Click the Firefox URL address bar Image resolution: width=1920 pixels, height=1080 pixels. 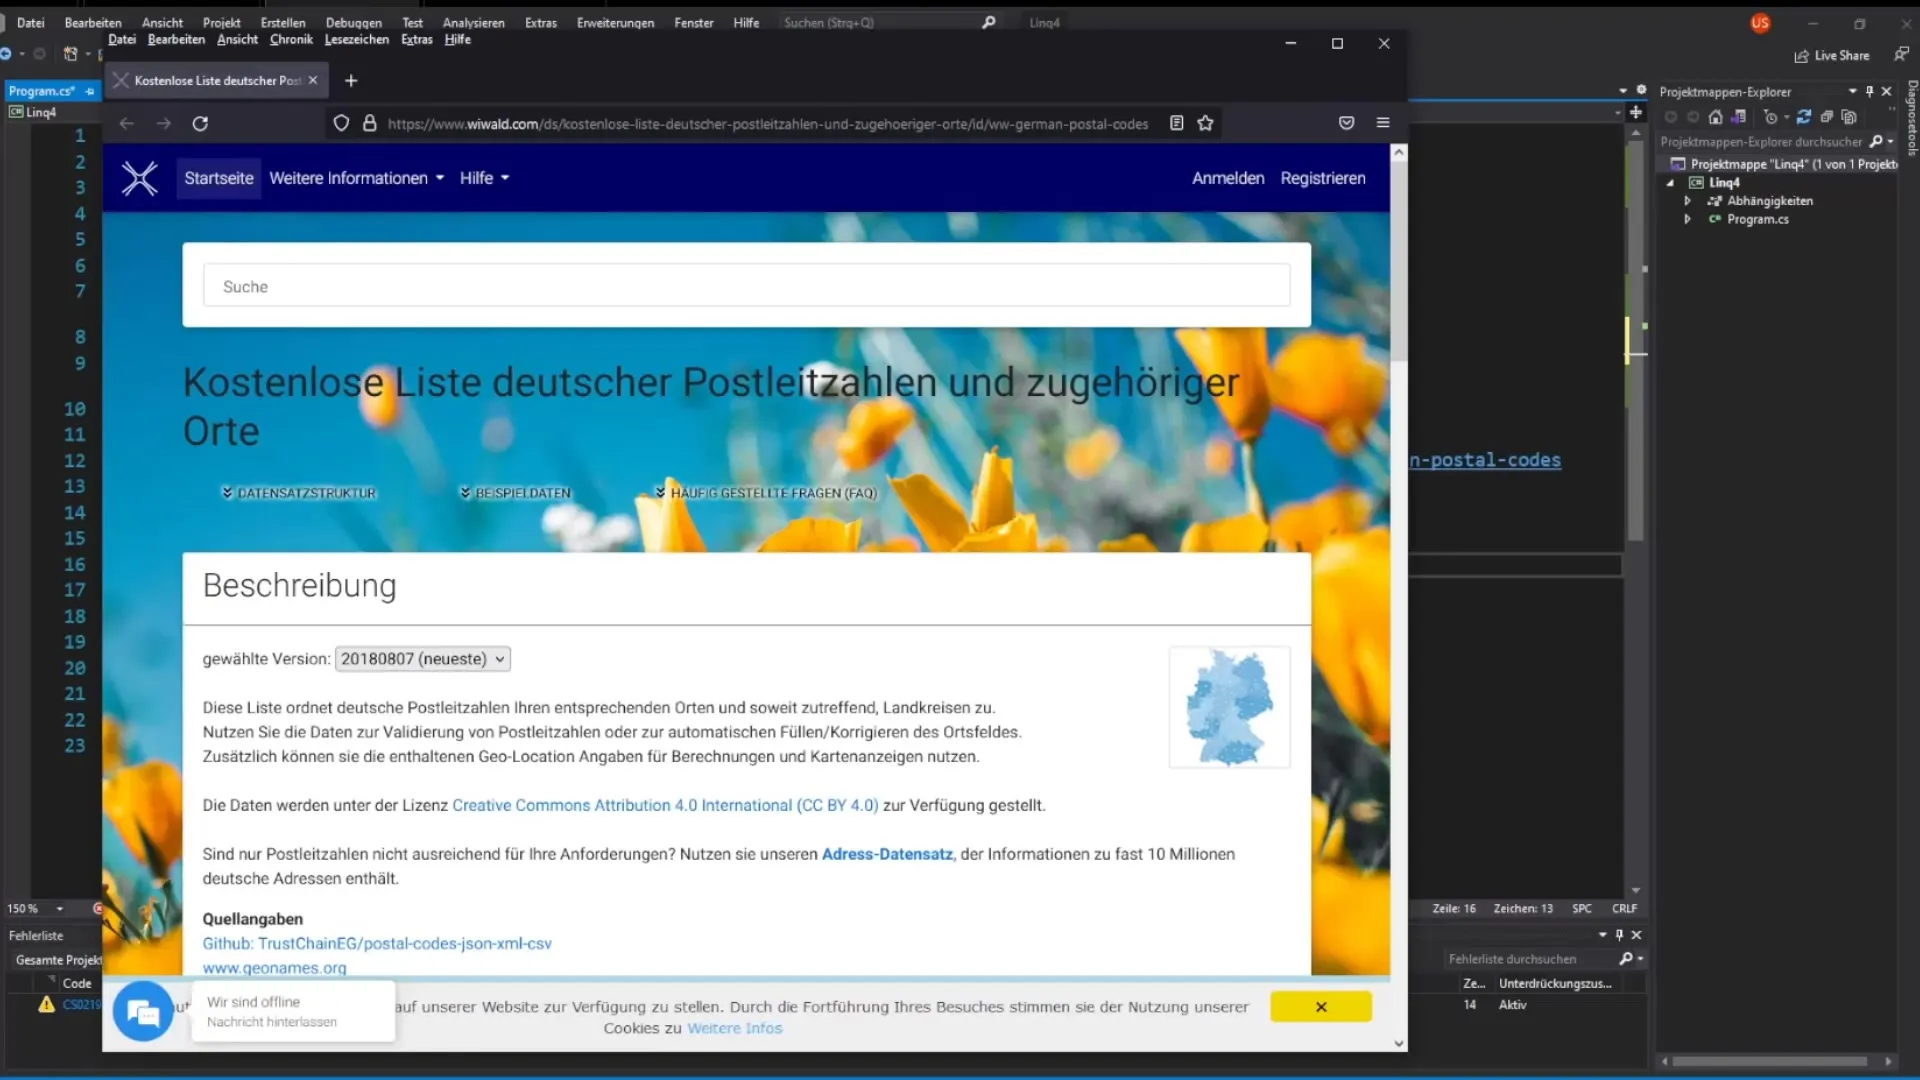pos(767,123)
